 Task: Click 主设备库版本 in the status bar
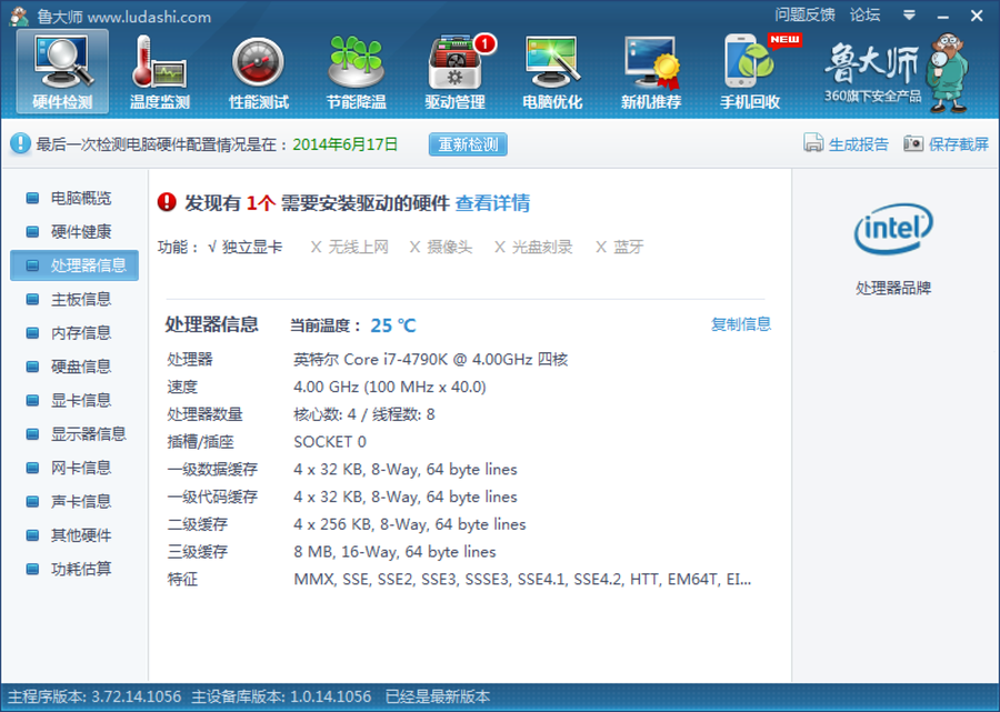(281, 697)
